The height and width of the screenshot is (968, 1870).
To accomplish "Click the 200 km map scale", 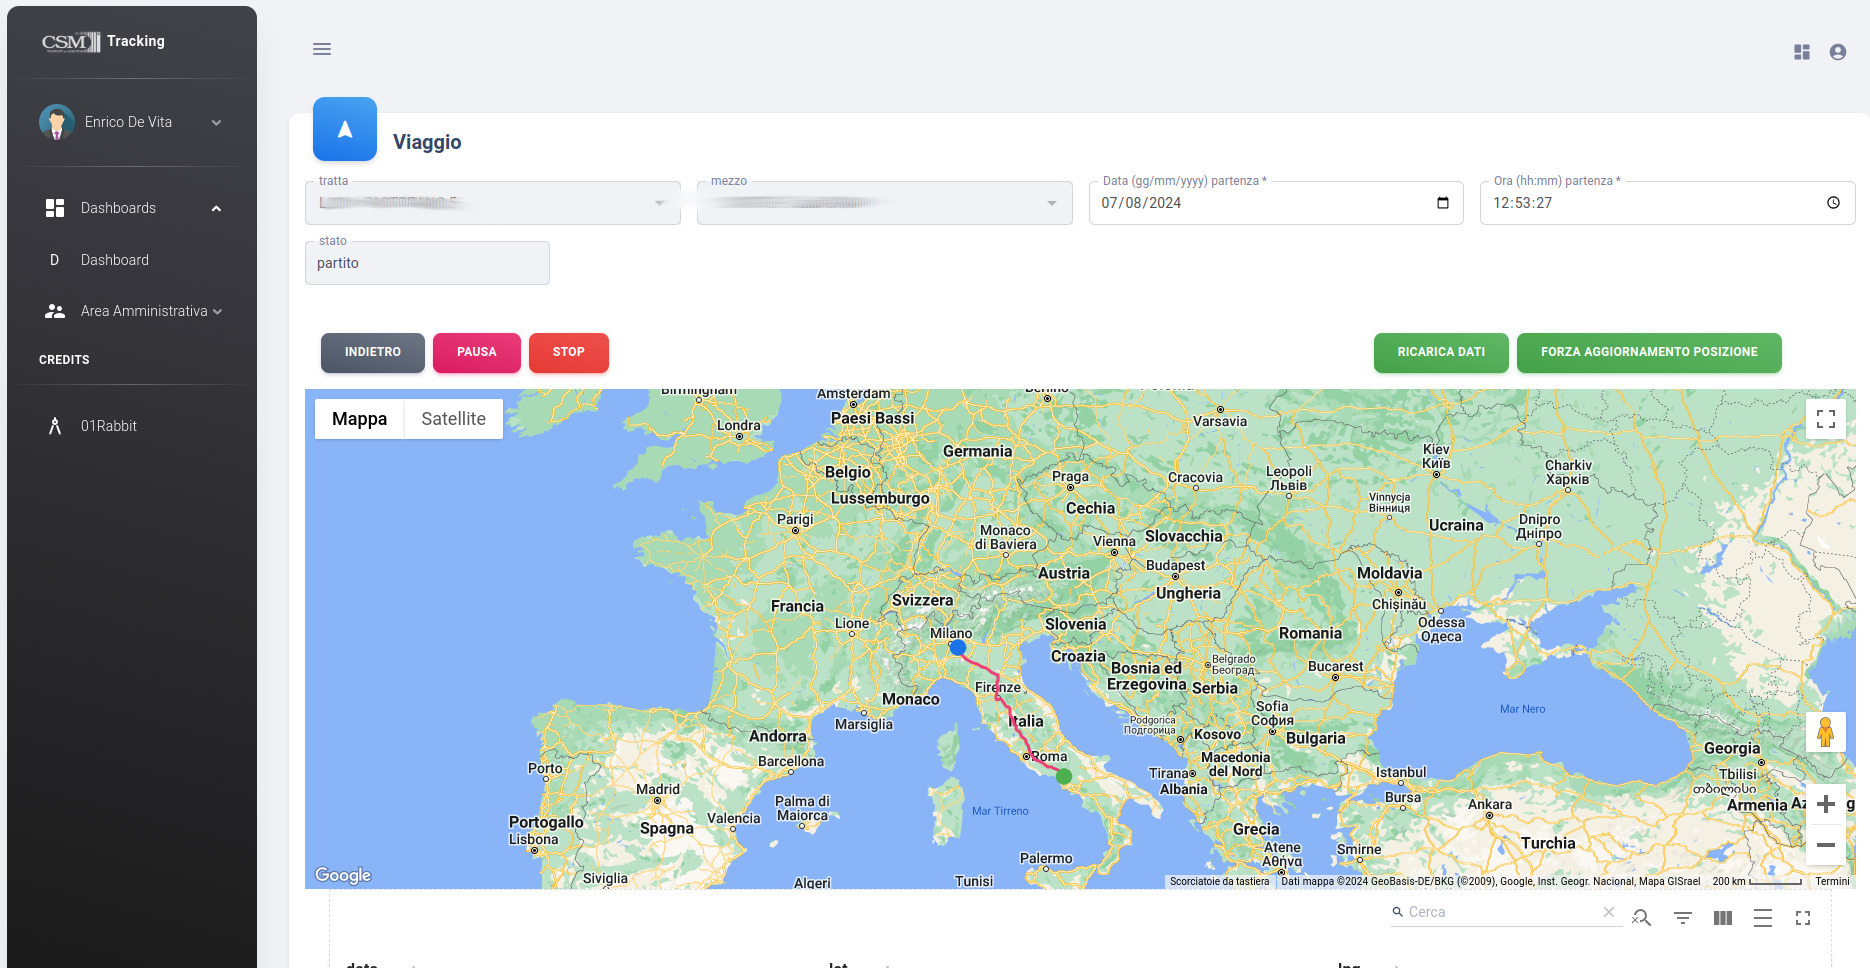I will (1756, 881).
